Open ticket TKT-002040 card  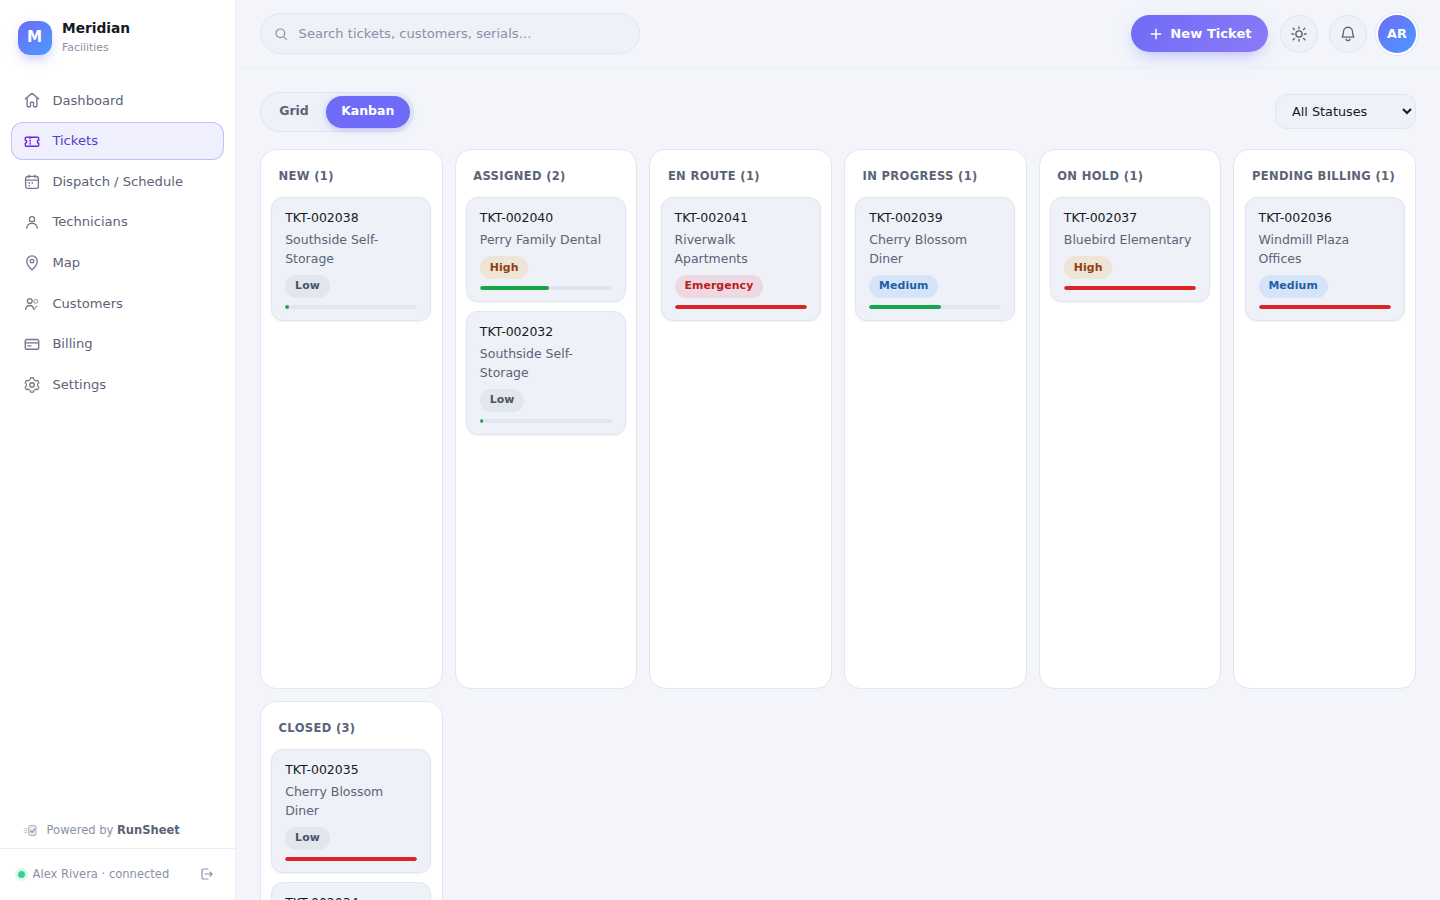(x=546, y=250)
